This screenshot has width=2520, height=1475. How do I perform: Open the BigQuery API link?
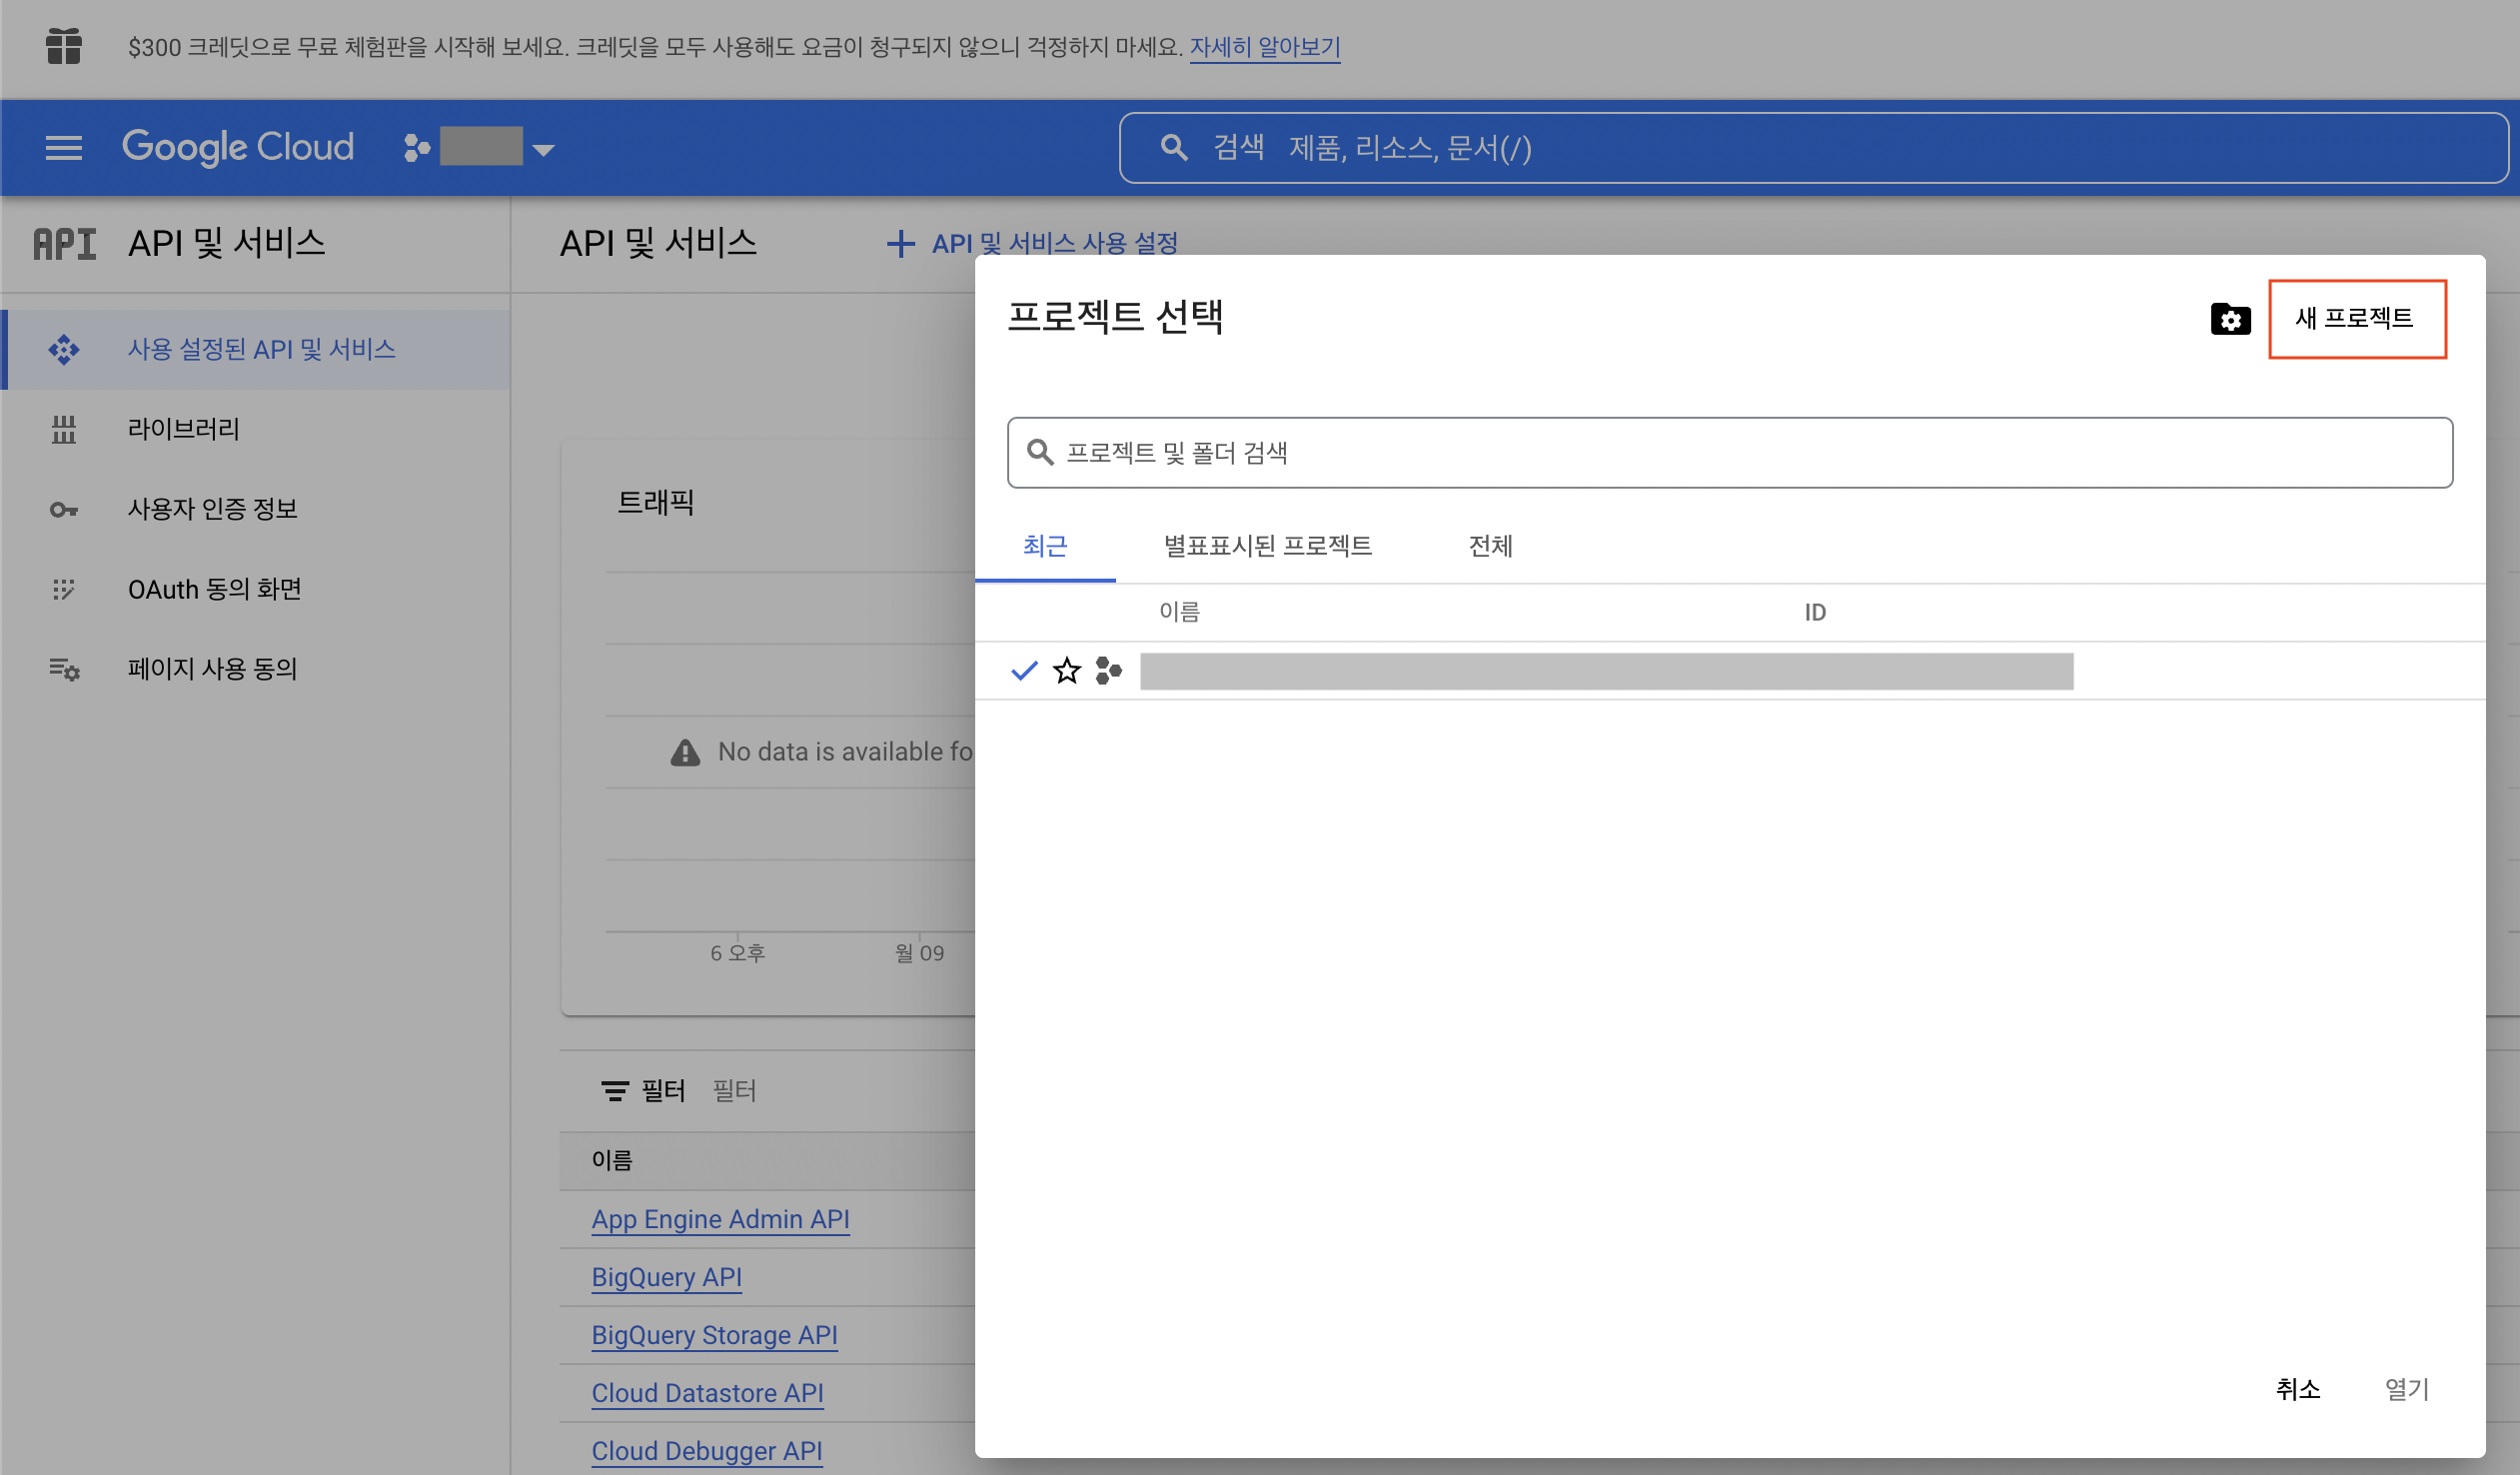coord(666,1277)
